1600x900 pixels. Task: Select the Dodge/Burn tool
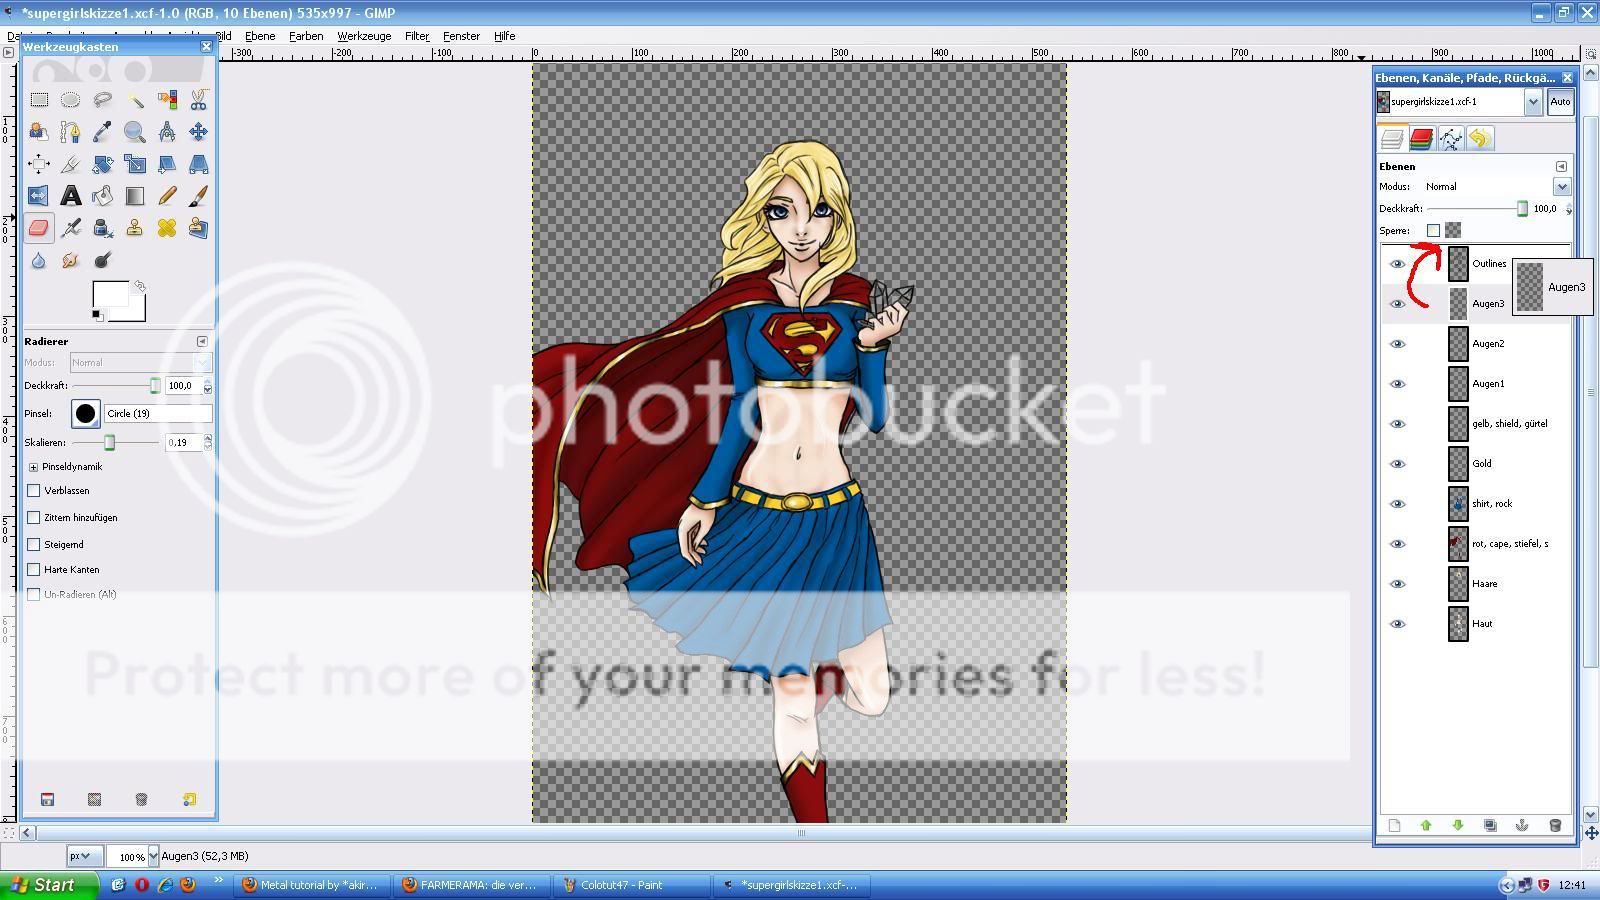tap(103, 260)
